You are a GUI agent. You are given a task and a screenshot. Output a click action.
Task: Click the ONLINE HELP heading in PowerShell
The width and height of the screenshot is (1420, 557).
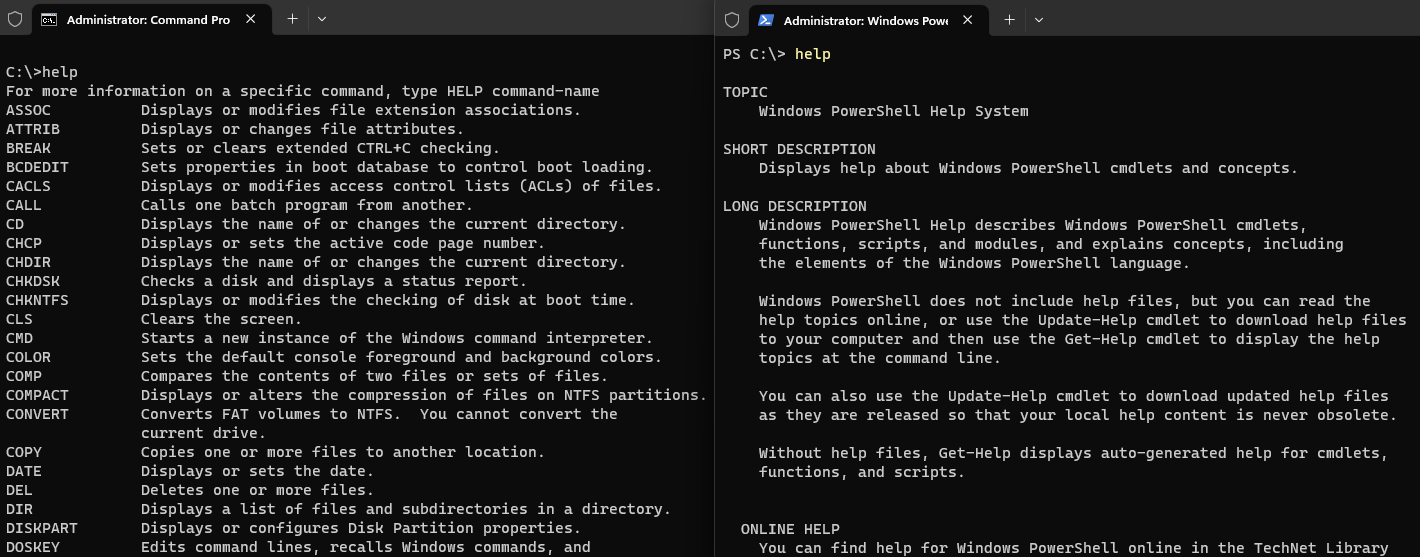[x=790, y=529]
